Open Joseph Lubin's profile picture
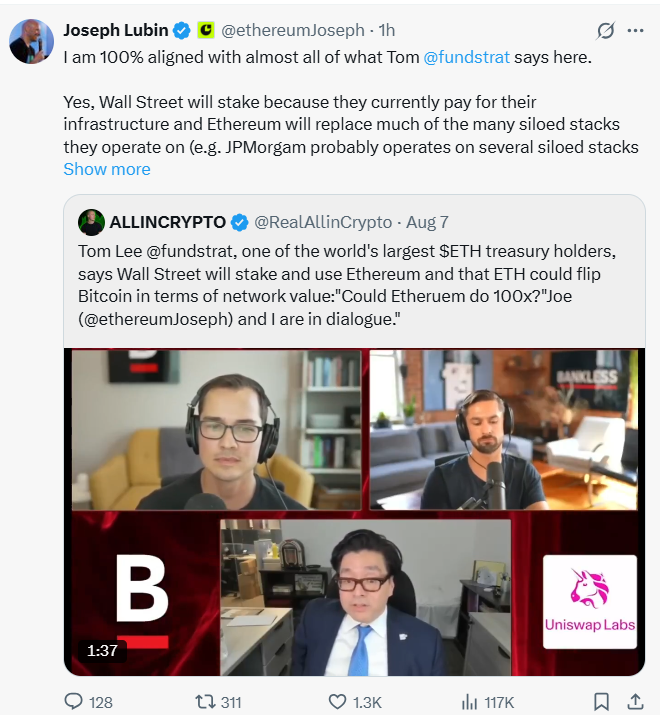 [x=31, y=41]
